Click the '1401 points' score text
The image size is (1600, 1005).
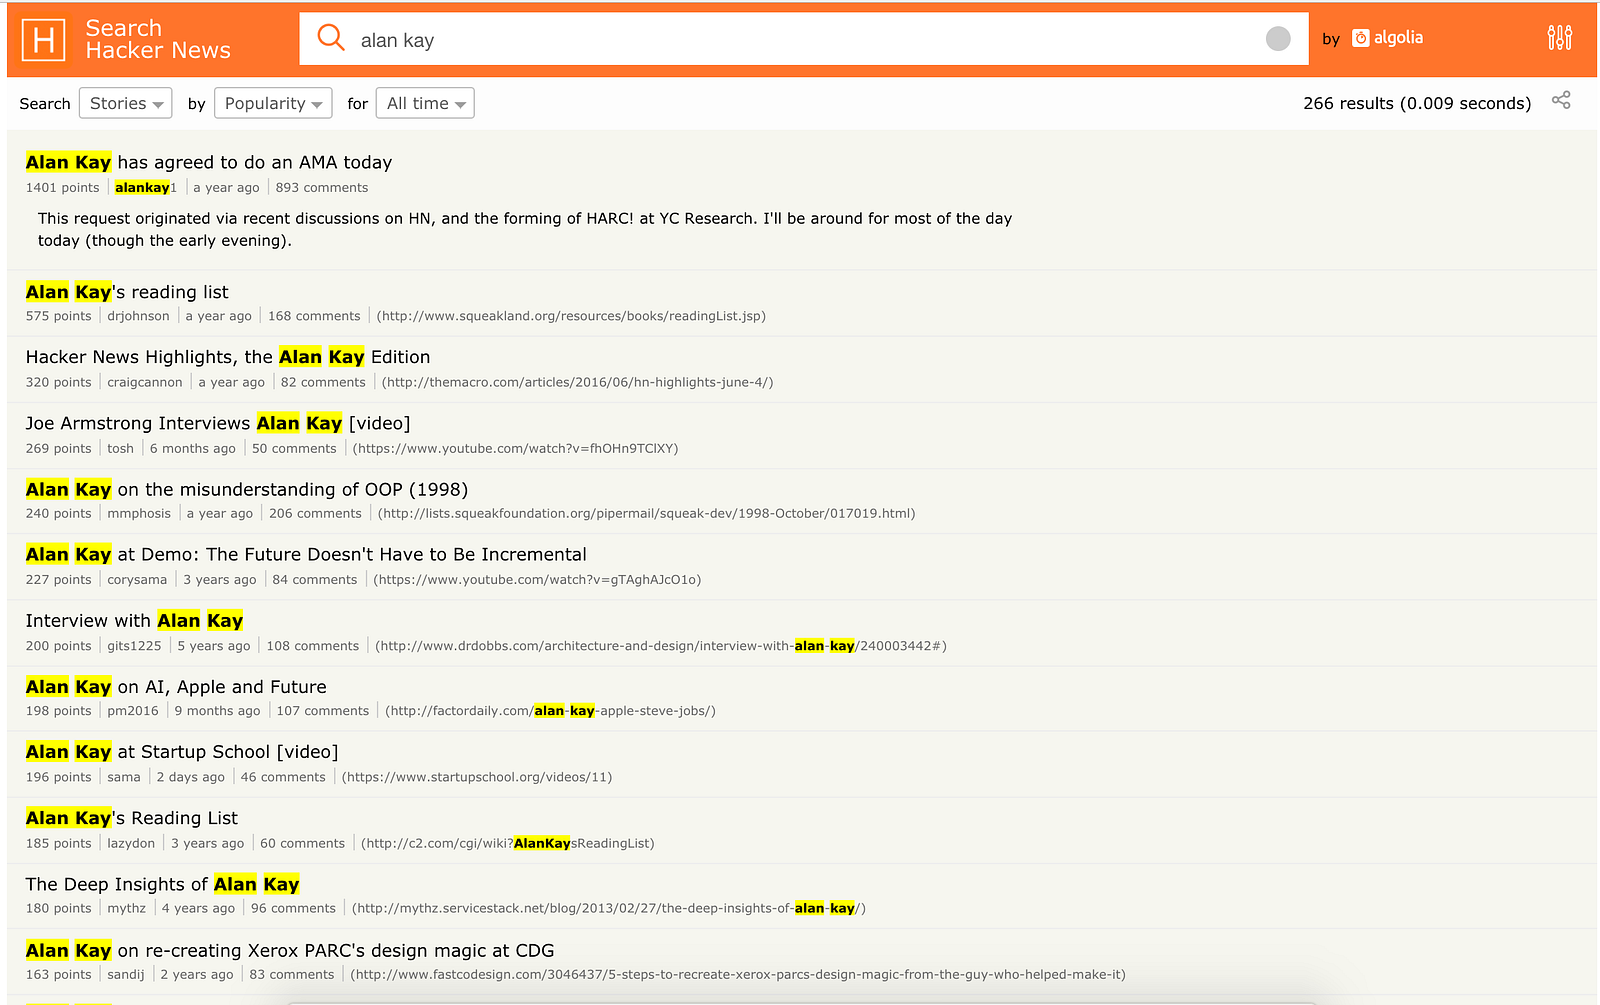tap(63, 188)
